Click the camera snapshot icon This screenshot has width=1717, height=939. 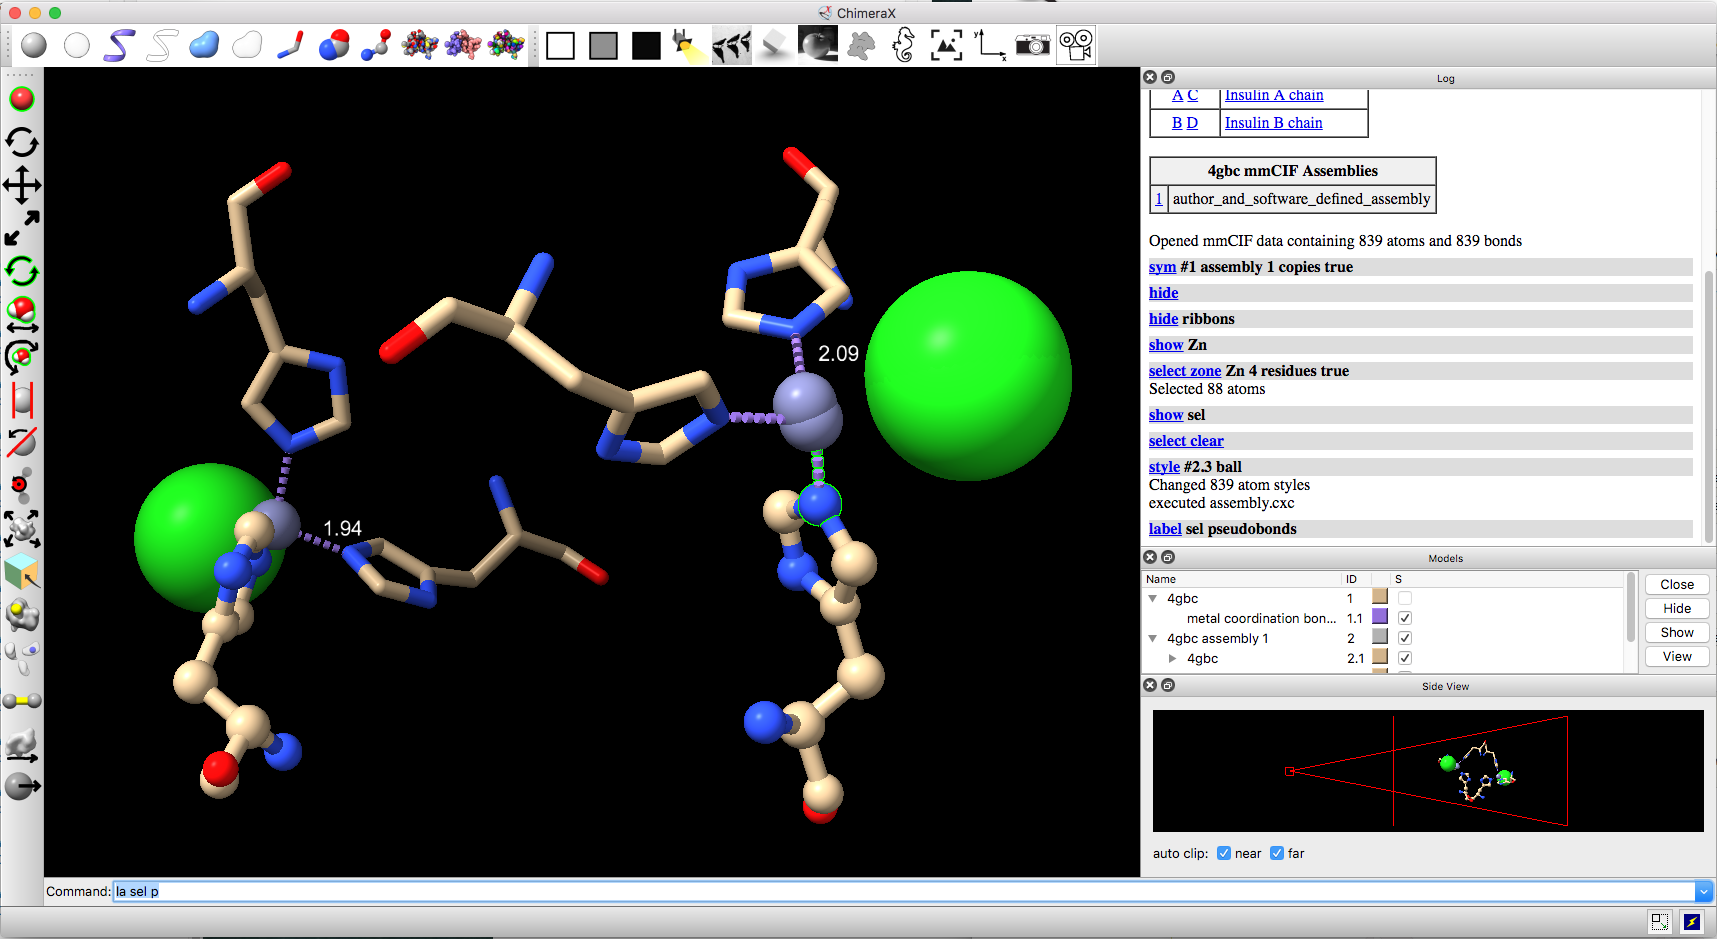click(x=1032, y=45)
